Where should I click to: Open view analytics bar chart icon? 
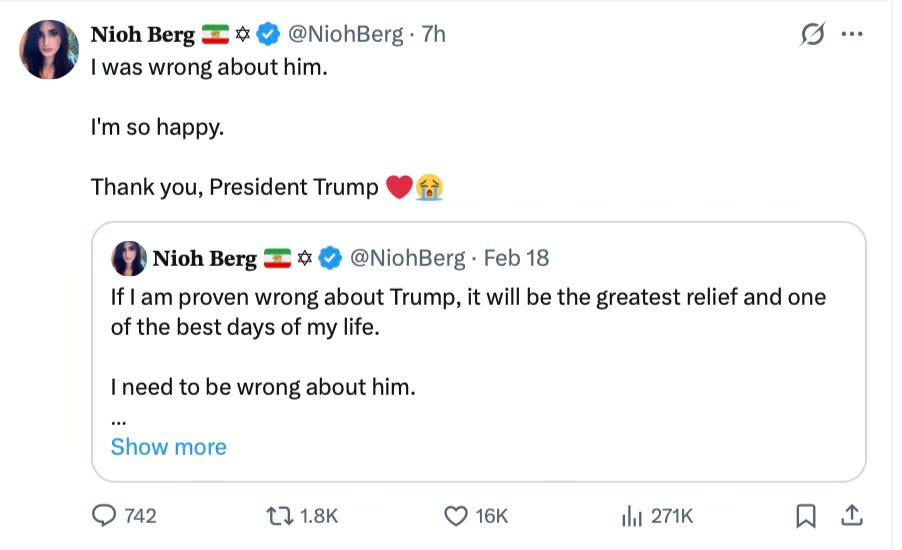coord(632,515)
